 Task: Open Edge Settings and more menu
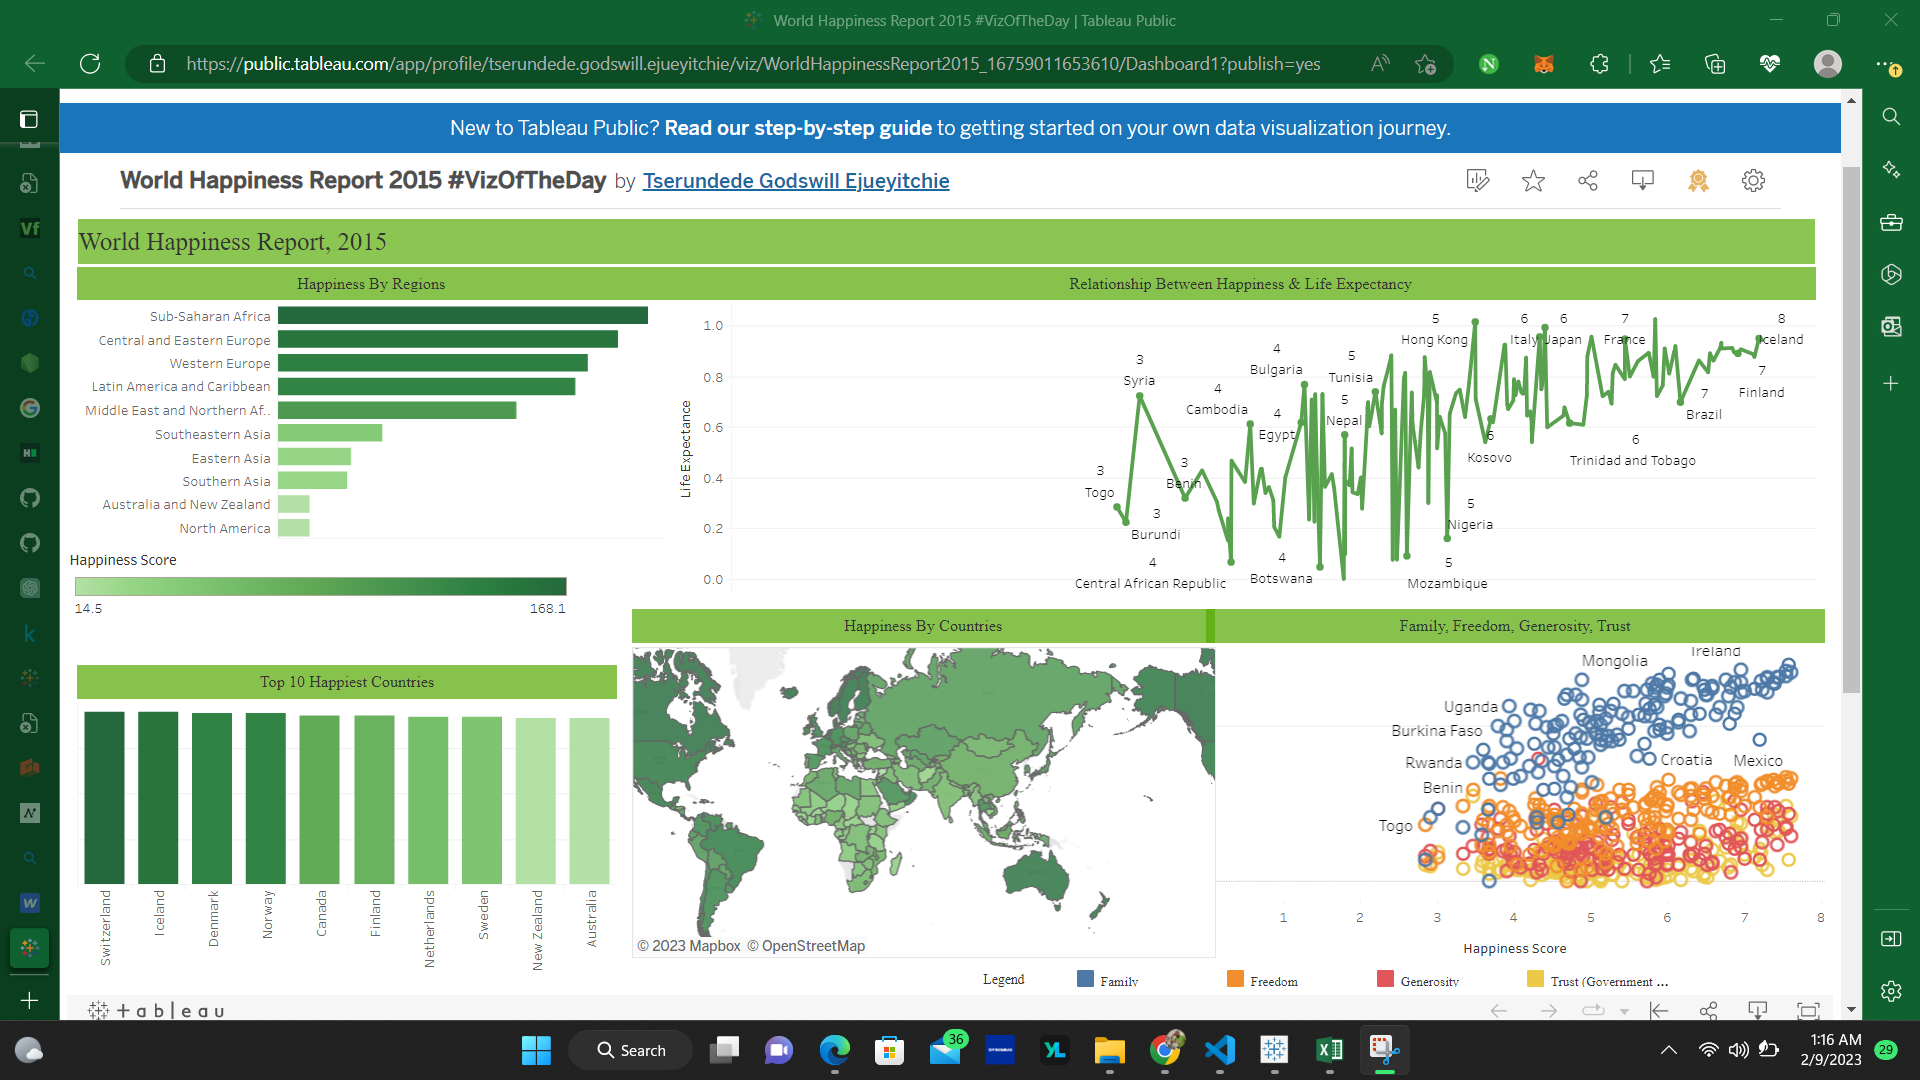[x=1886, y=63]
